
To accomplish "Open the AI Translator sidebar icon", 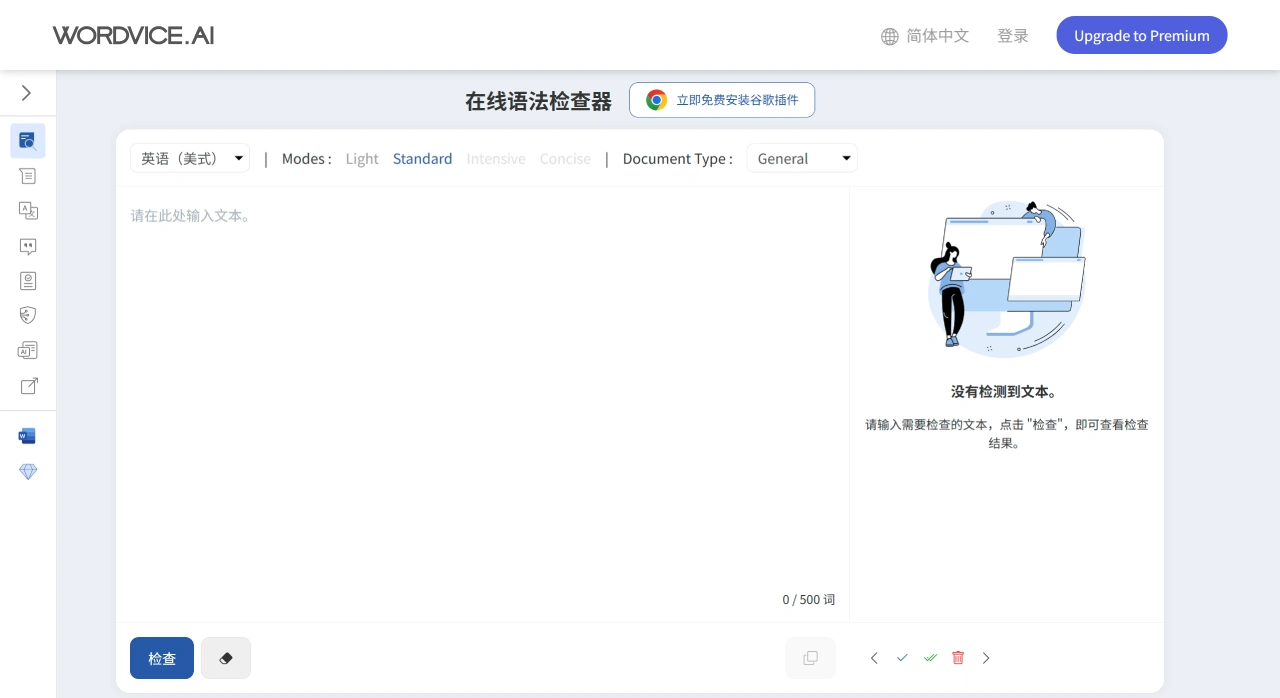I will [28, 210].
